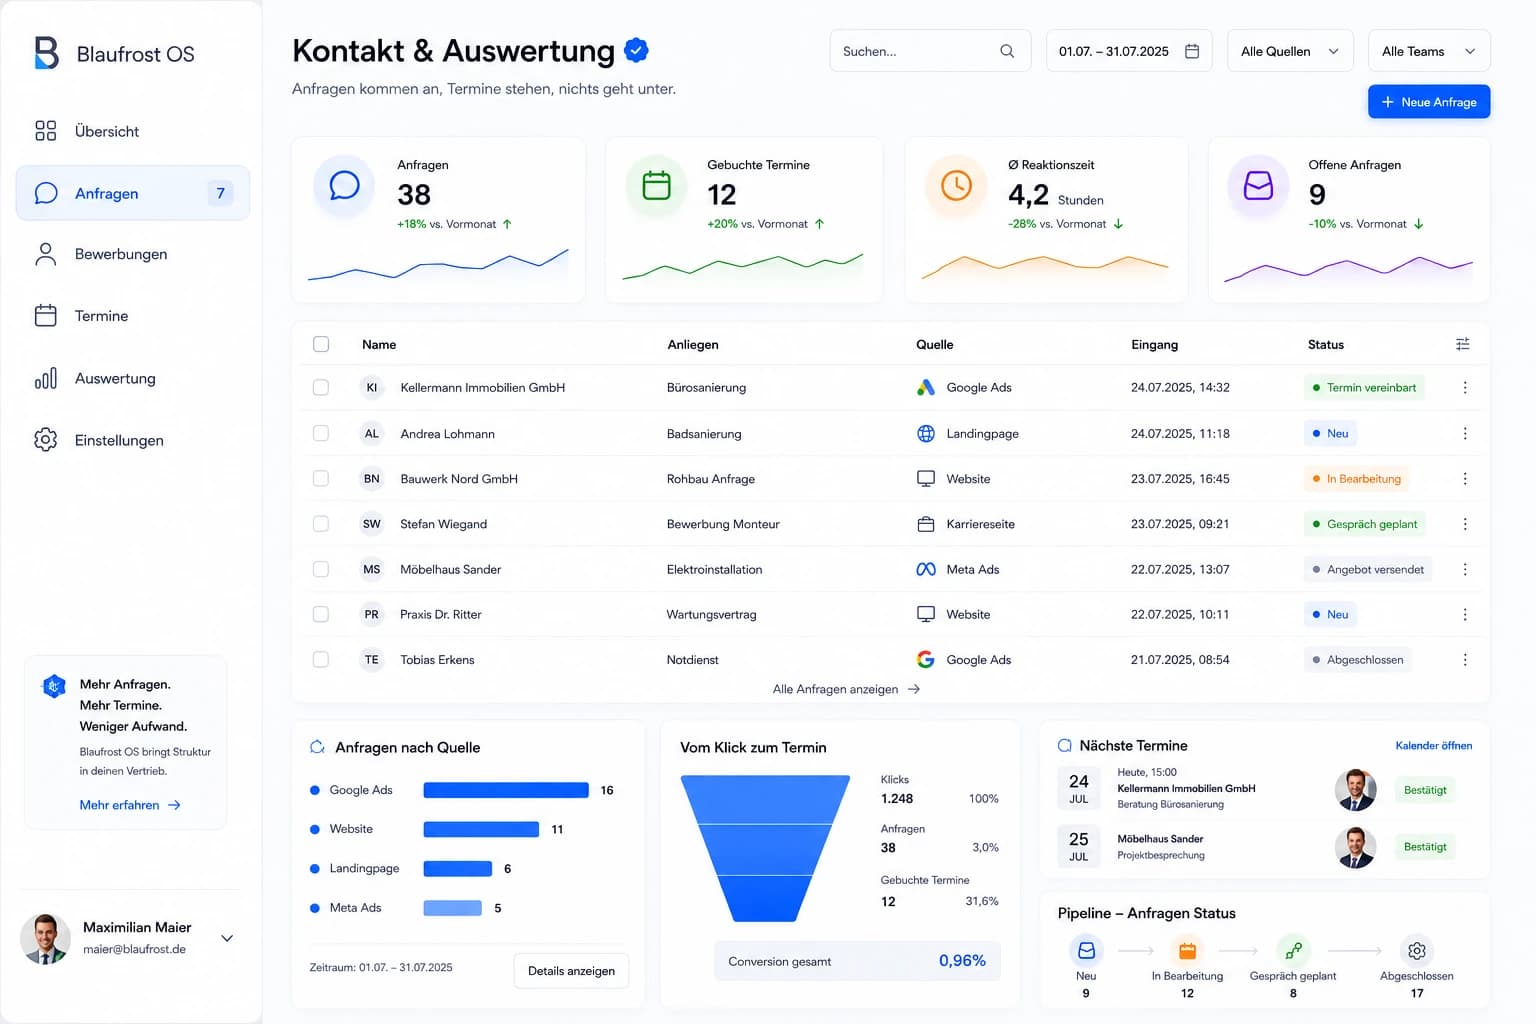Image resolution: width=1536 pixels, height=1024 pixels.
Task: Open row options for Kellermann Immobilien GmbH
Action: (1465, 388)
